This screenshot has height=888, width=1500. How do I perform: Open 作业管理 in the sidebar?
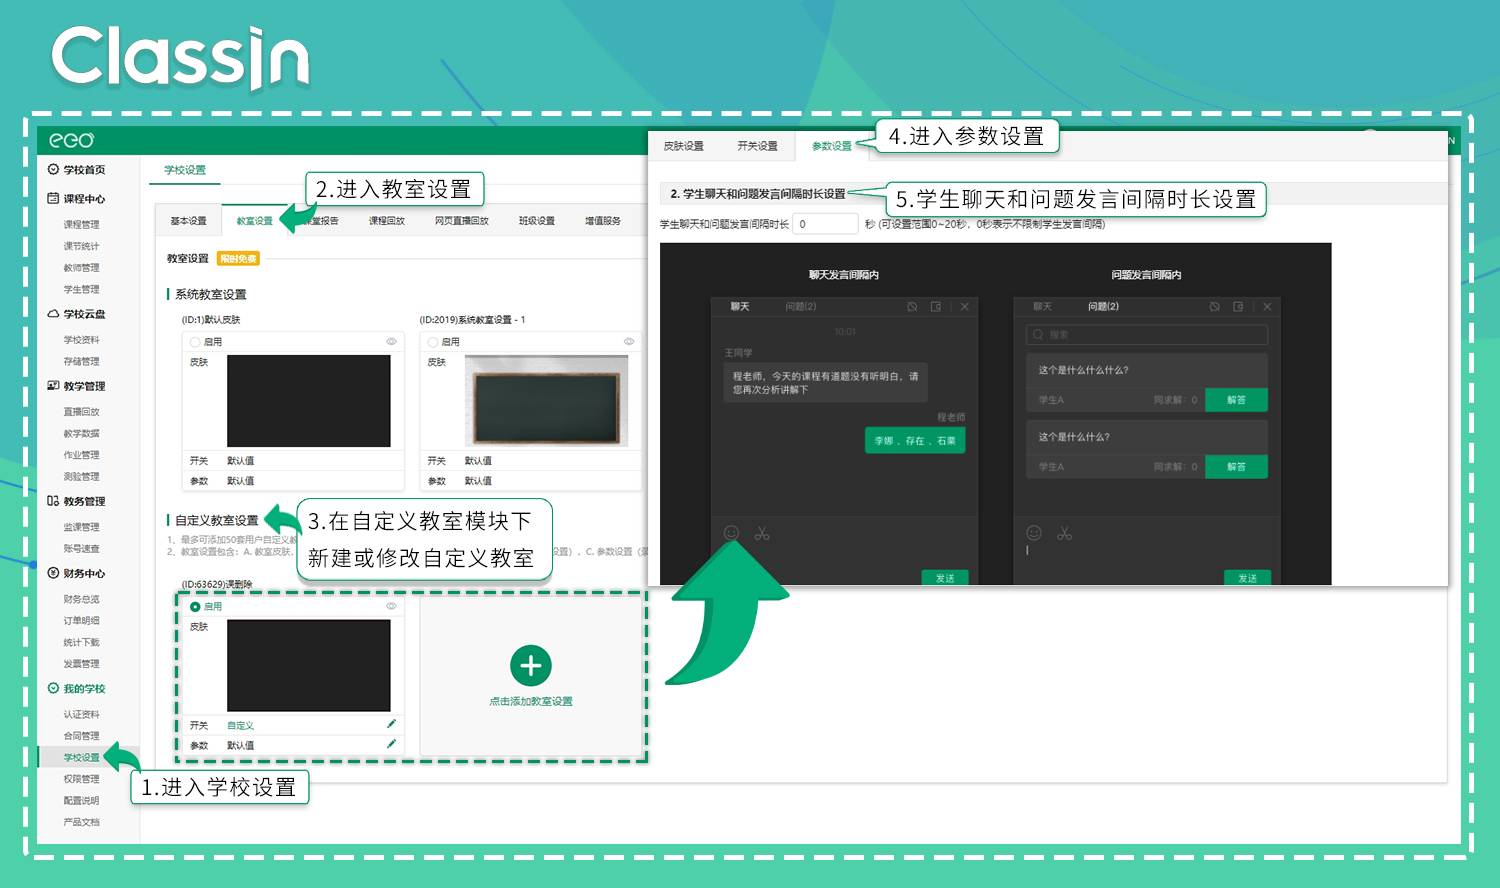(x=81, y=455)
